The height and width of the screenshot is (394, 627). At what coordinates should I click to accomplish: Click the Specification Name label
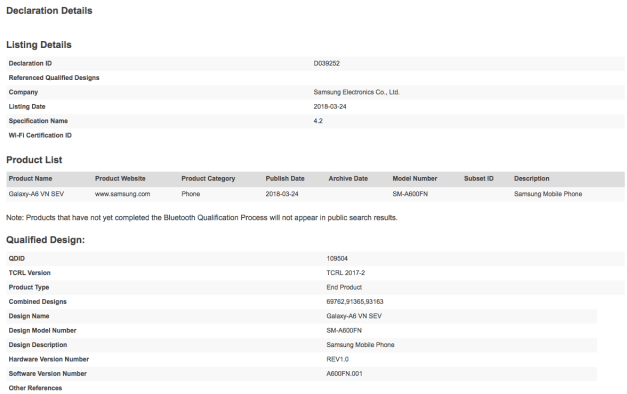click(38, 121)
